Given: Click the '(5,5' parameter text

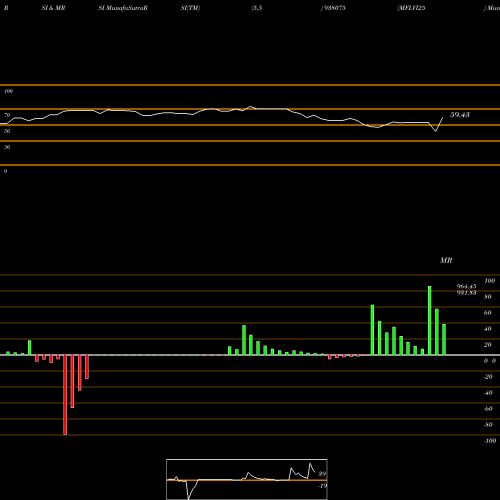Looking at the screenshot, I should pyautogui.click(x=257, y=8).
